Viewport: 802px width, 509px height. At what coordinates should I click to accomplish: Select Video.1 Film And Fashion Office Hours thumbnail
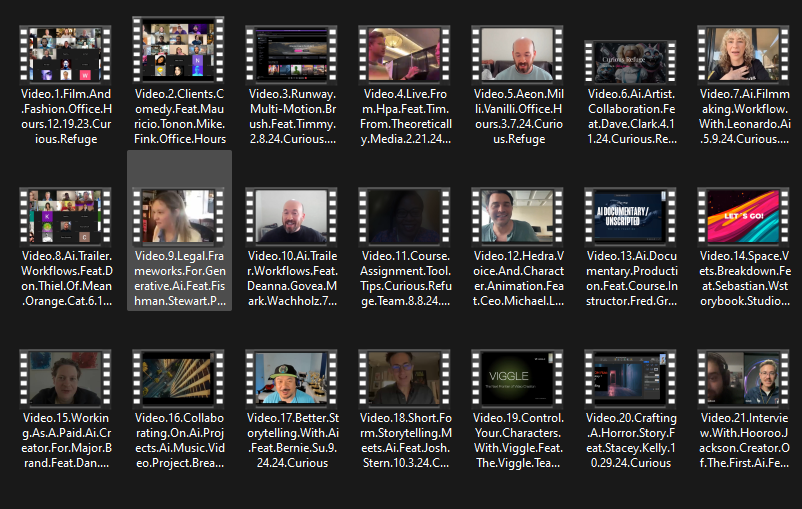click(x=65, y=54)
